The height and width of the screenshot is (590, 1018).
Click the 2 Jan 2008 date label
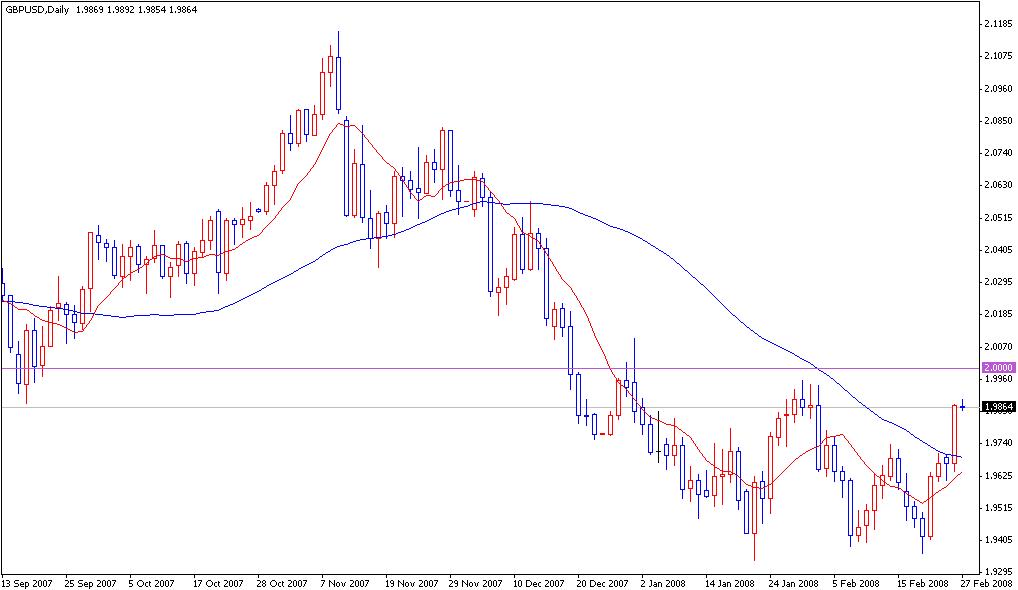663,584
